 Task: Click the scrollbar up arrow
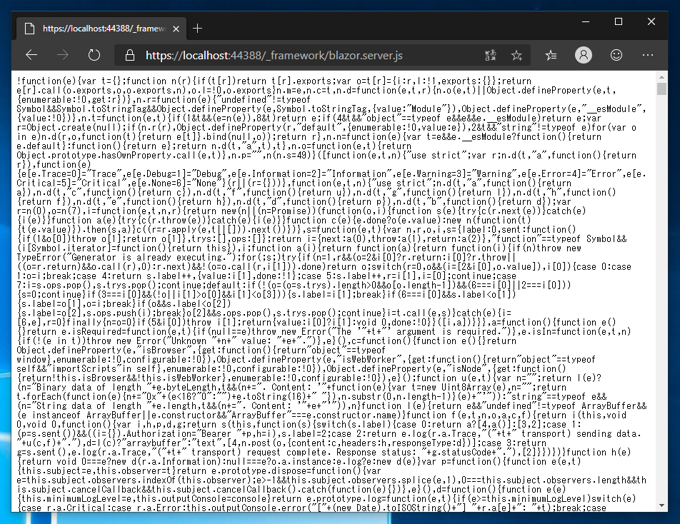tap(661, 78)
